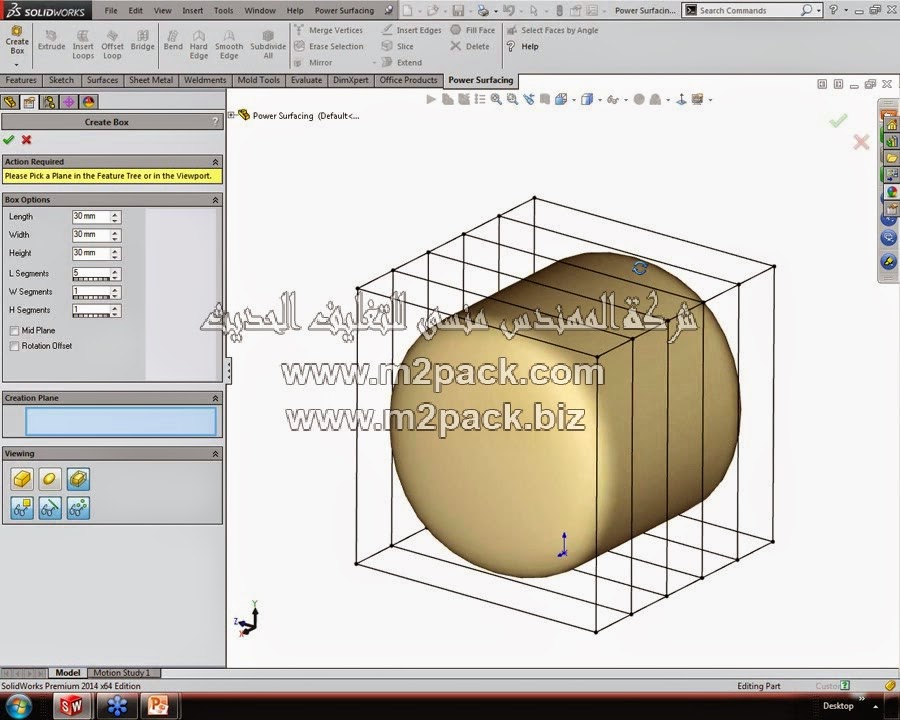The width and height of the screenshot is (900, 720).
Task: Collapse the Action Required section
Action: tap(215, 162)
